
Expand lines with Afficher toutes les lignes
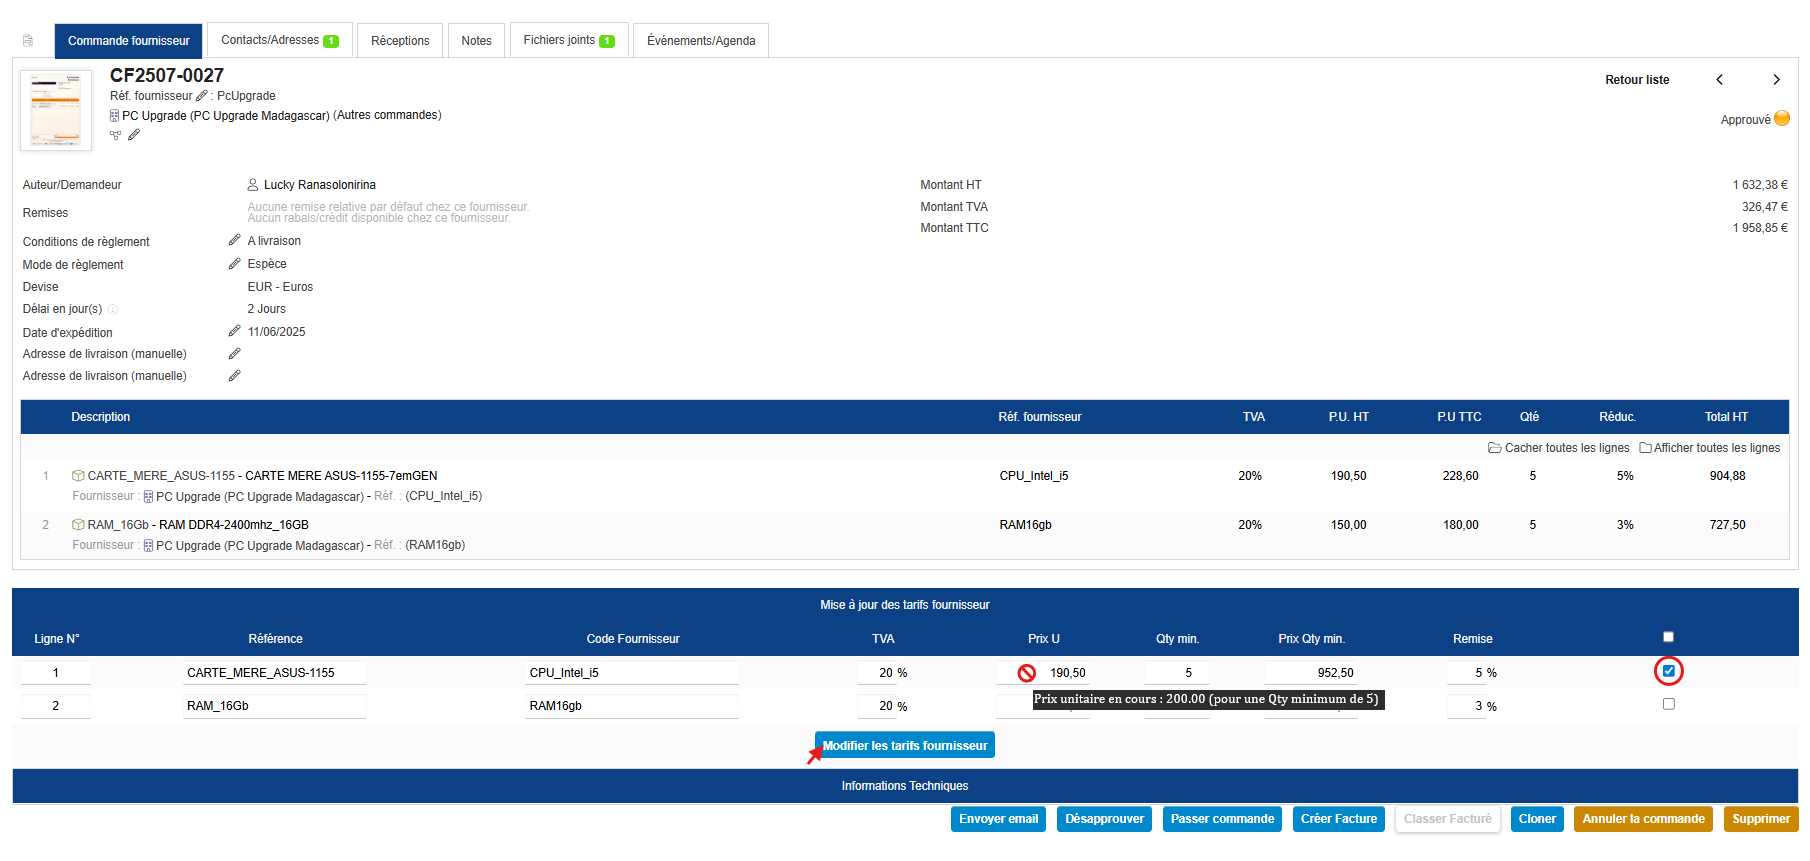coord(1710,448)
